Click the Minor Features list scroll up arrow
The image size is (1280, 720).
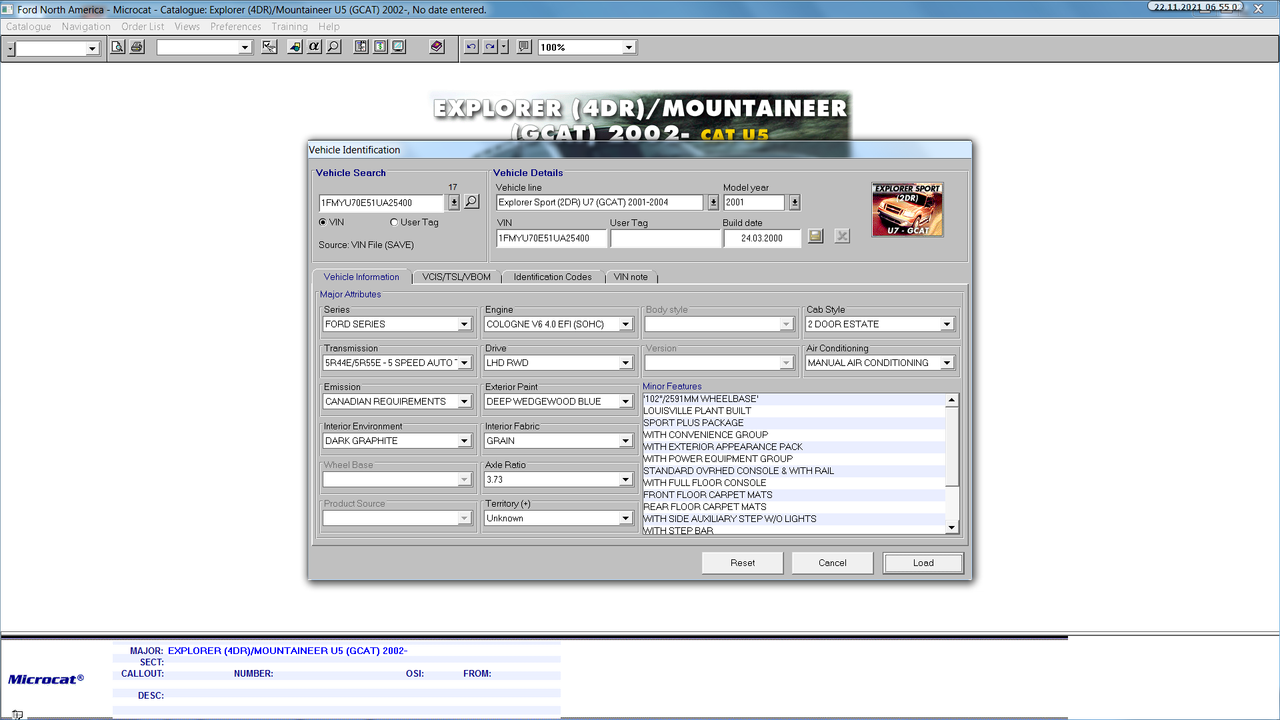point(952,400)
